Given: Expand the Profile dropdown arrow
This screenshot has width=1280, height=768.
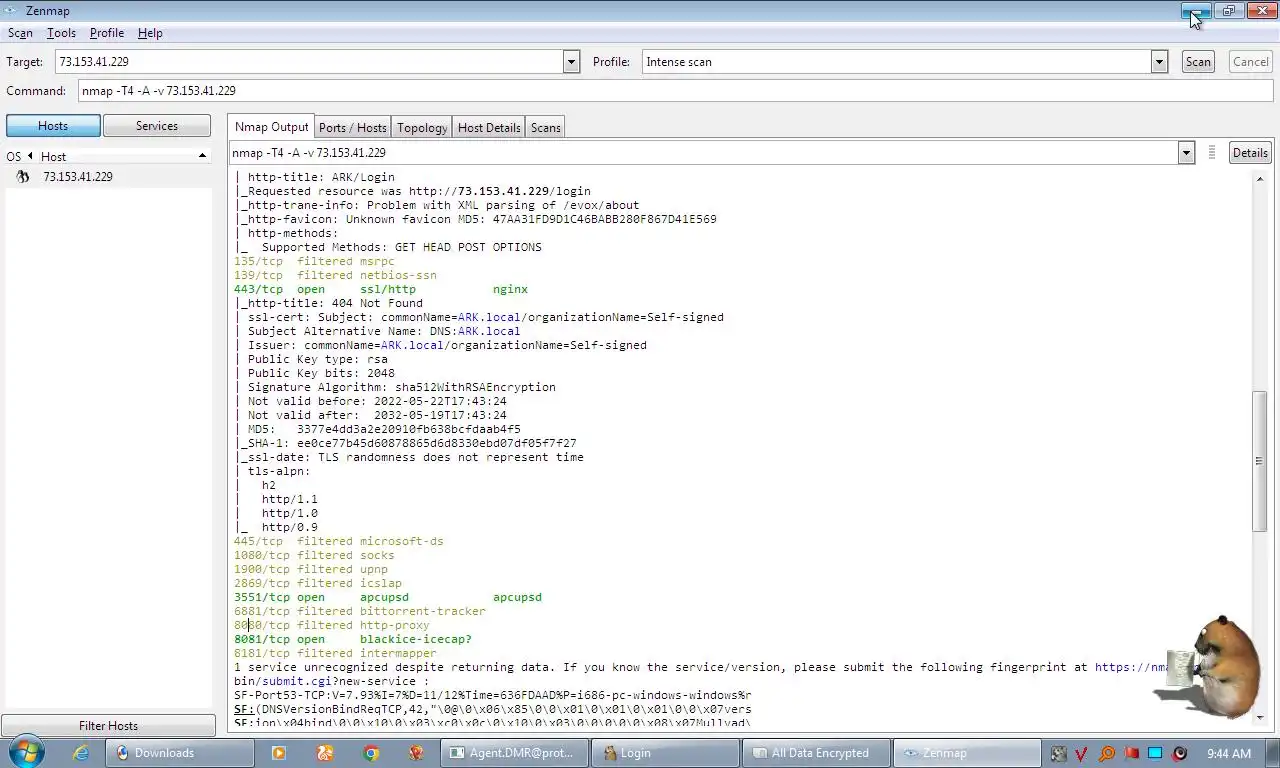Looking at the screenshot, I should click(x=1159, y=62).
